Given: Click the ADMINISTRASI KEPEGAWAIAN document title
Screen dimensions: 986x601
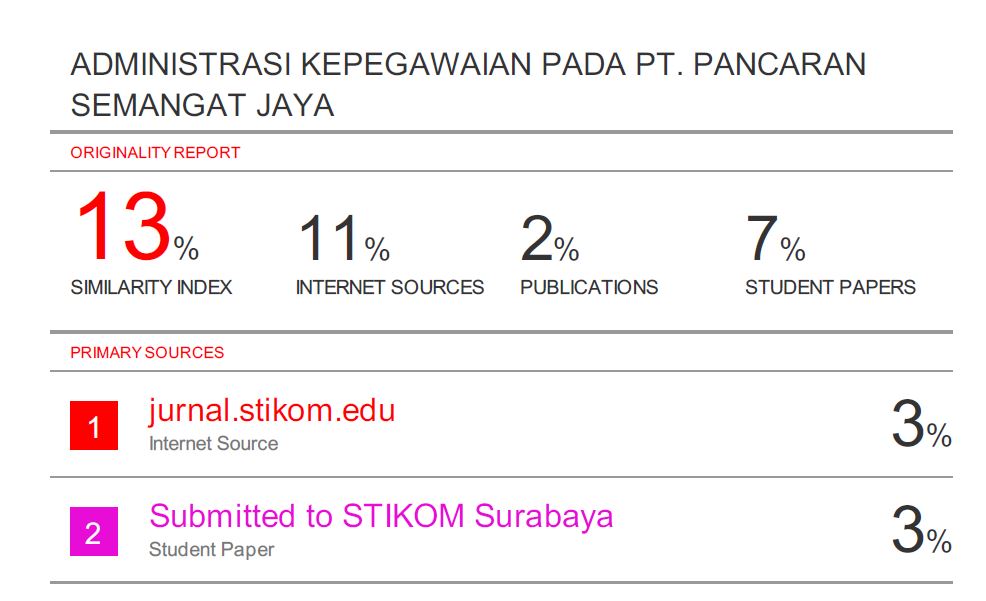Looking at the screenshot, I should [x=468, y=65].
